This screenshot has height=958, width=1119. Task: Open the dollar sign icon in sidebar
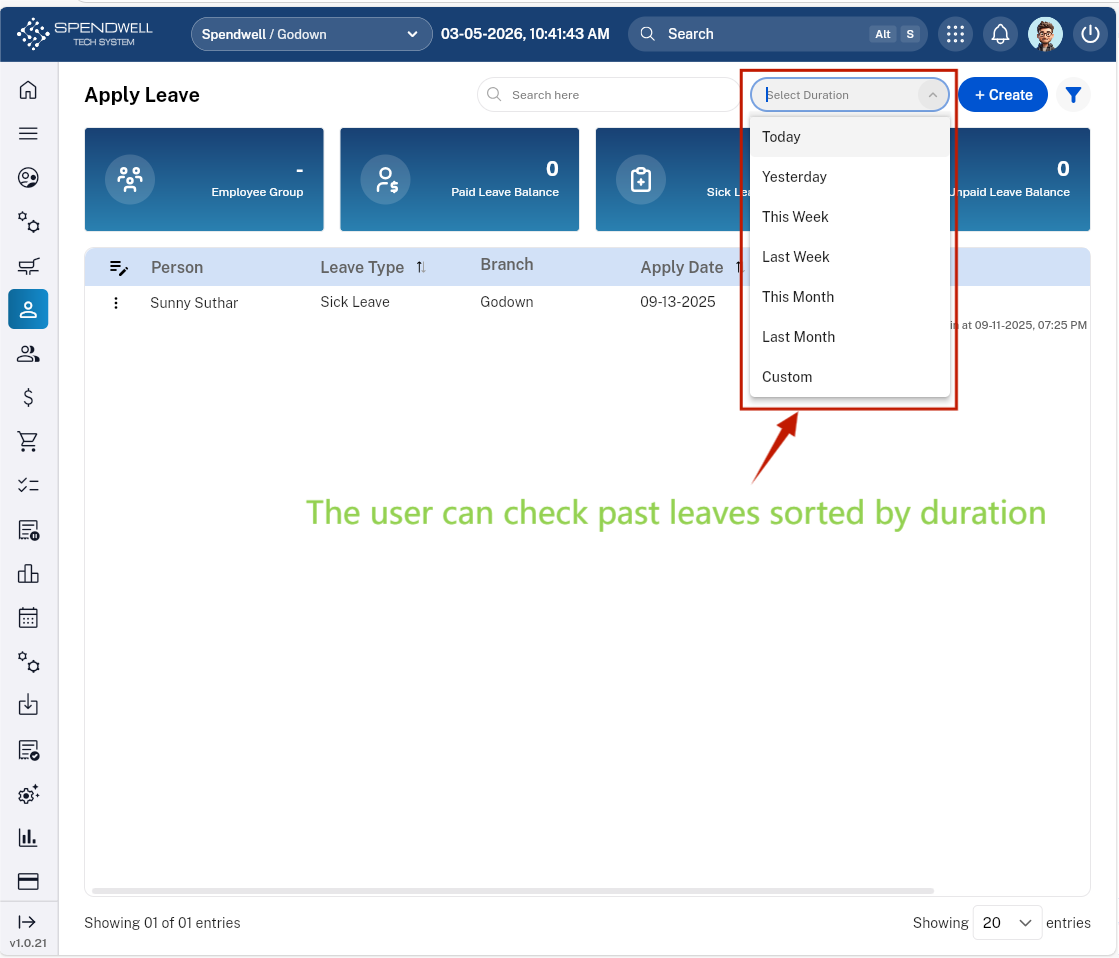click(x=28, y=398)
